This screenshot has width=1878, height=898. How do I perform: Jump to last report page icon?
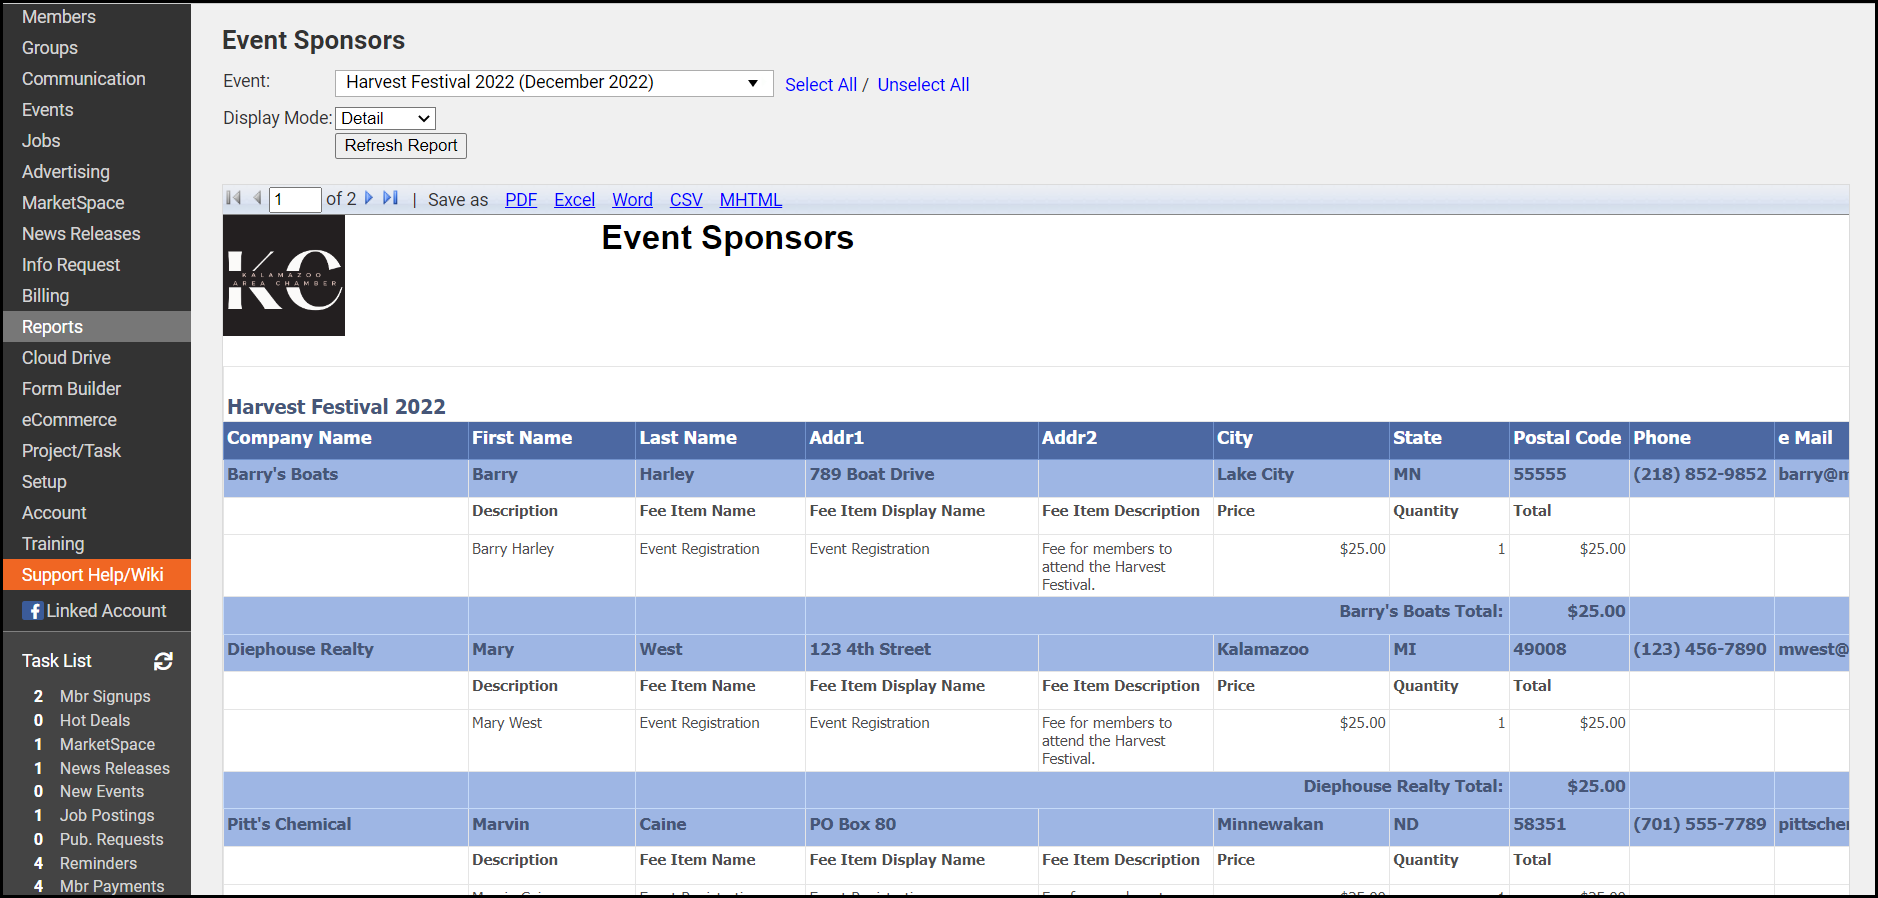[391, 198]
